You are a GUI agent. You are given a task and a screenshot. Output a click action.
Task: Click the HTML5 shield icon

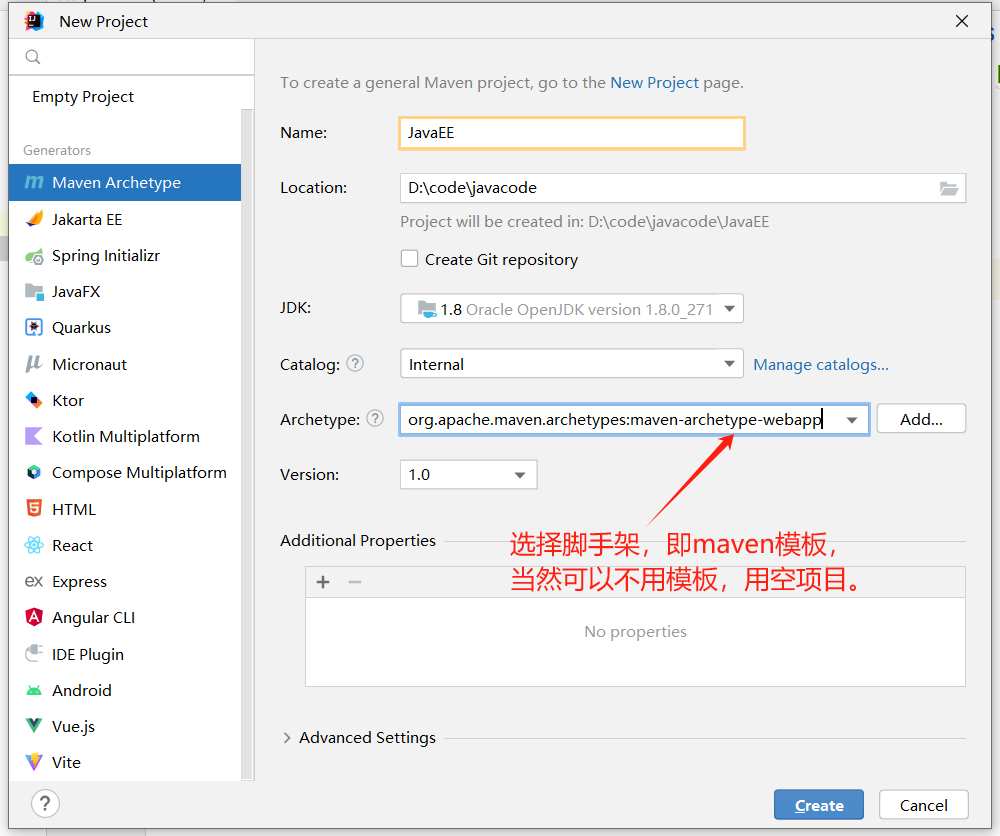(34, 509)
